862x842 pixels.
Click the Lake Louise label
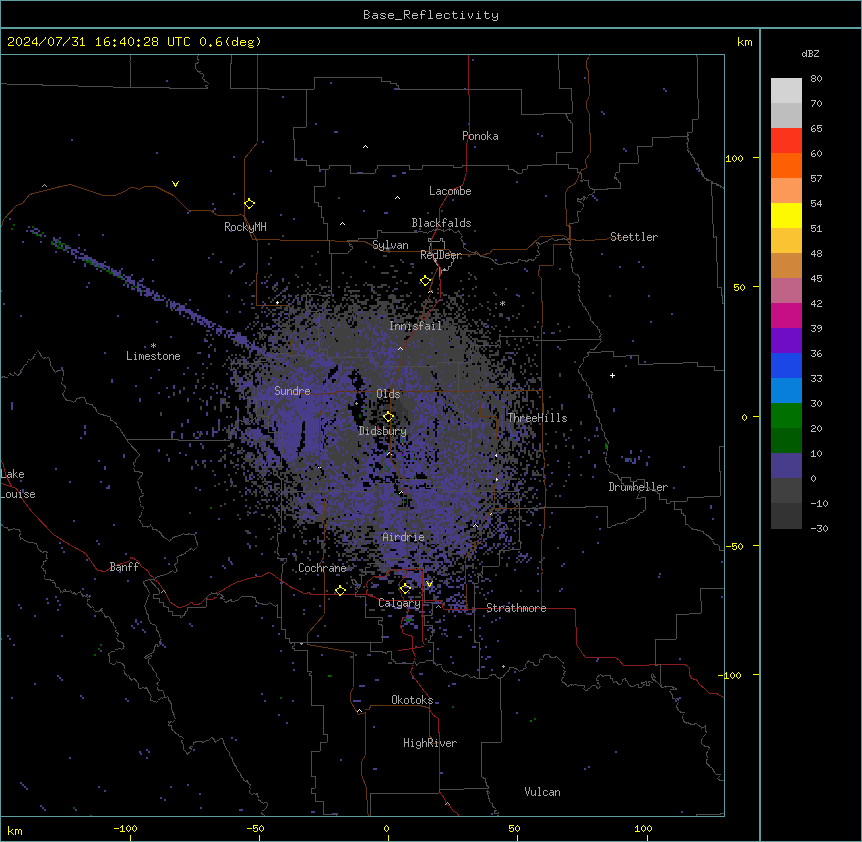point(18,484)
